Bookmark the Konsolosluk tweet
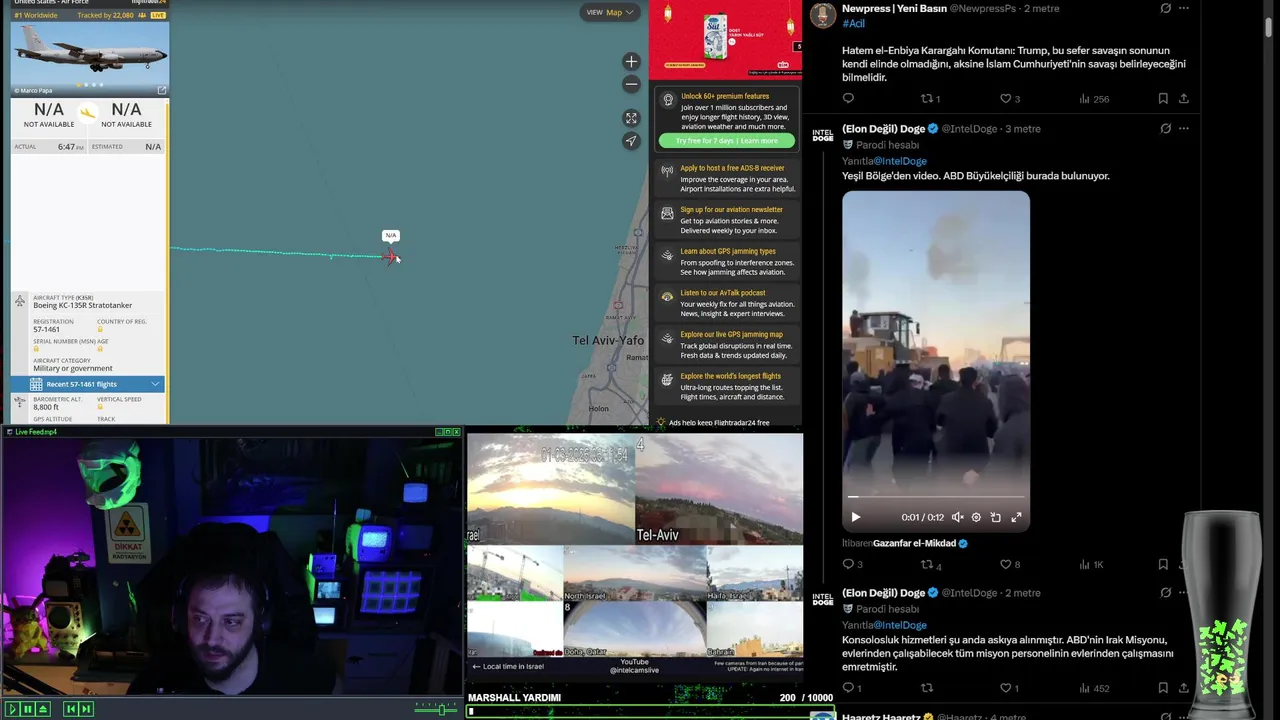Screen dimensions: 1280x720 coord(1163,688)
